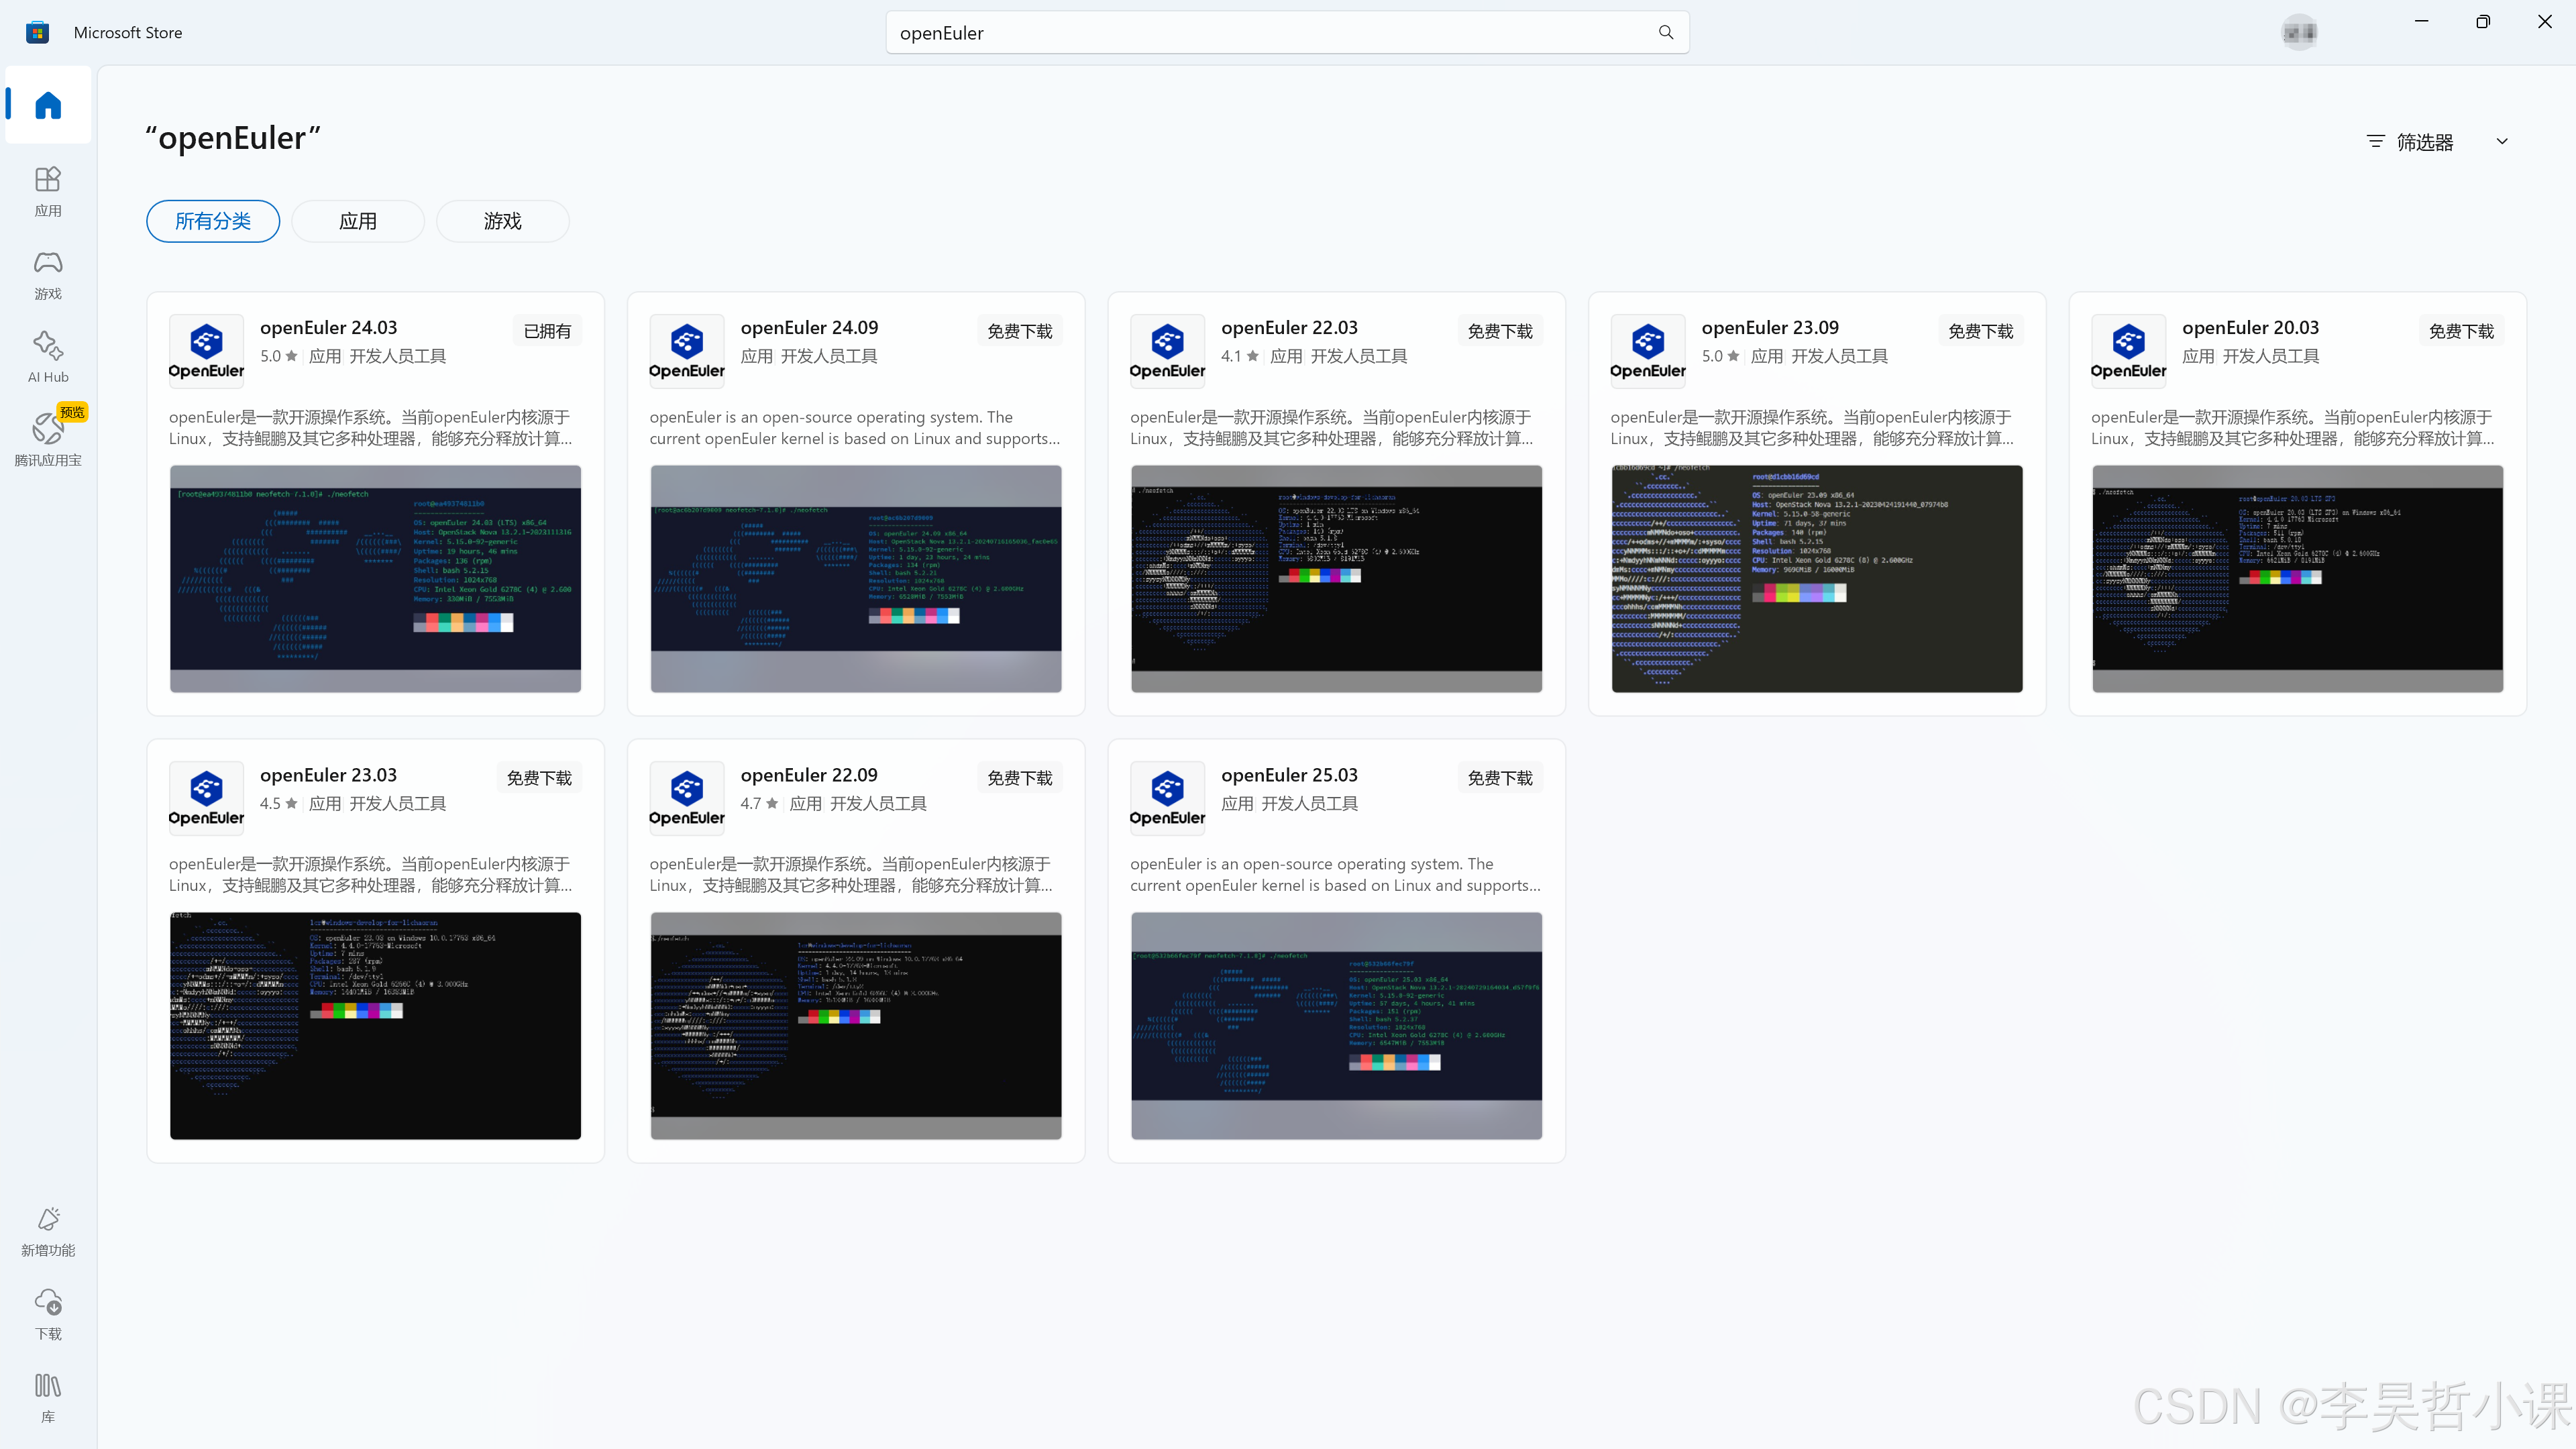Open the 应用 (Apps) sidebar section
The width and height of the screenshot is (2576, 1449).
pyautogui.click(x=48, y=190)
